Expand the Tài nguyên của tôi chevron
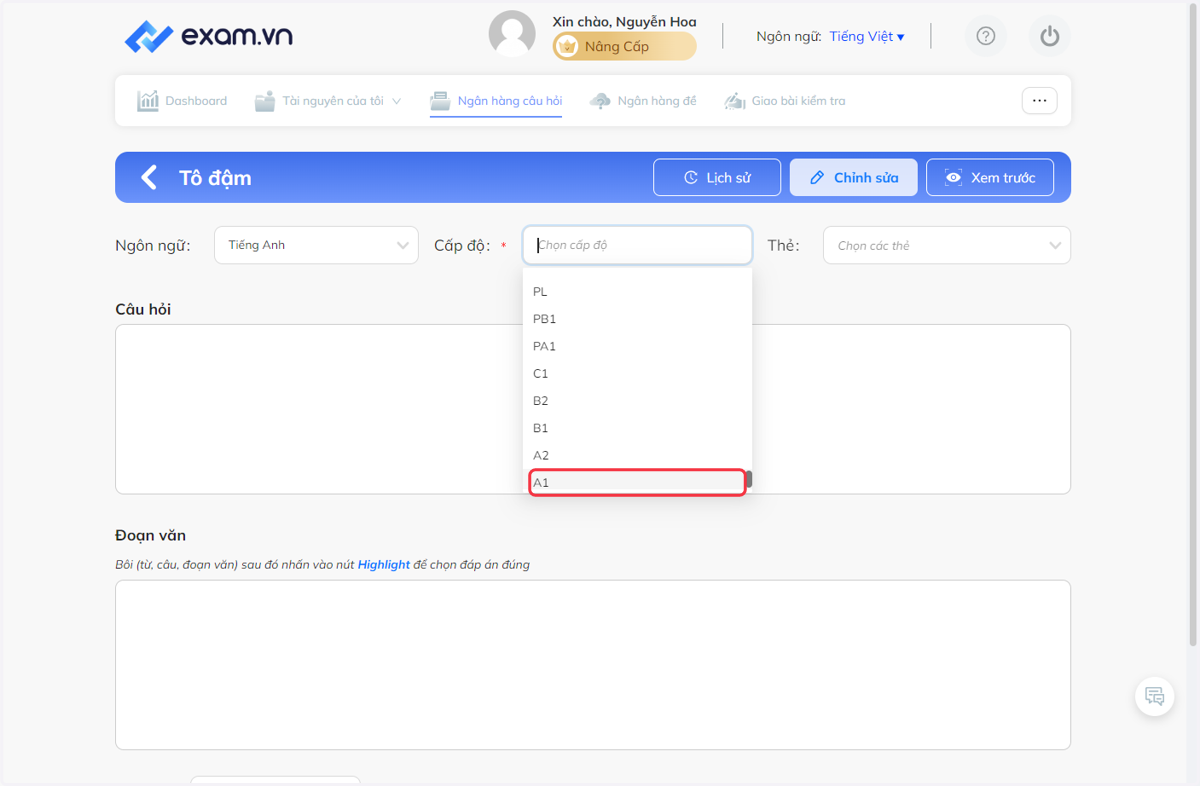The height and width of the screenshot is (786, 1200). point(396,101)
